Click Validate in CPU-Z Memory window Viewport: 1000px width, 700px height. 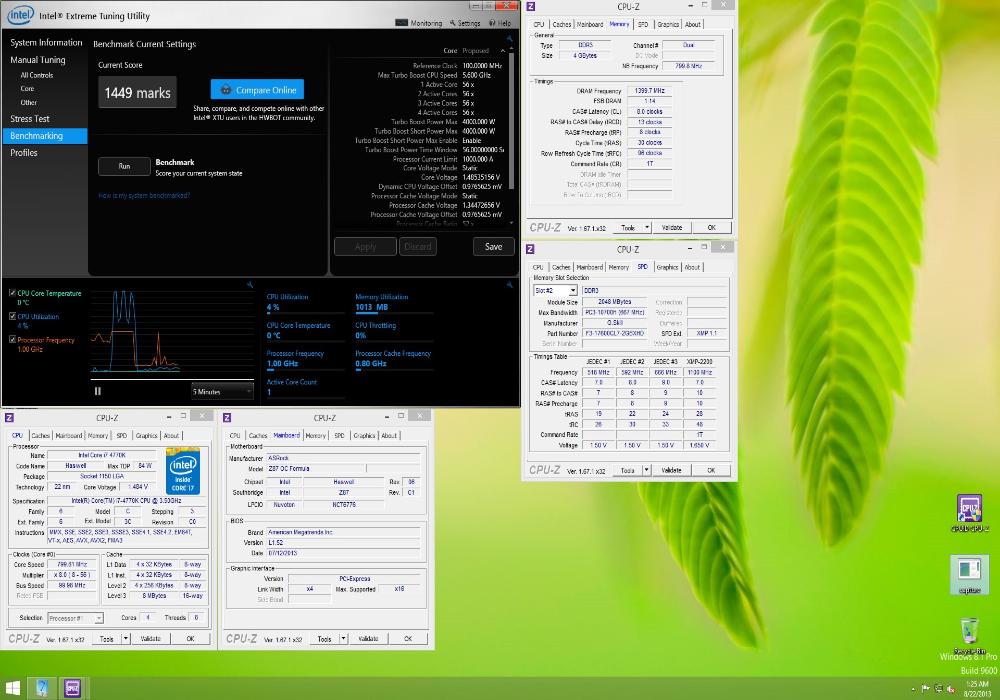click(672, 228)
